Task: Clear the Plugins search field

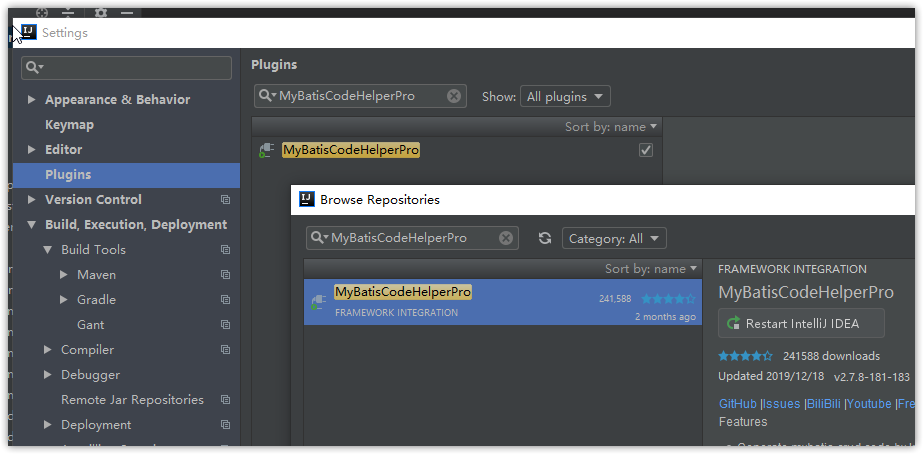Action: (454, 96)
